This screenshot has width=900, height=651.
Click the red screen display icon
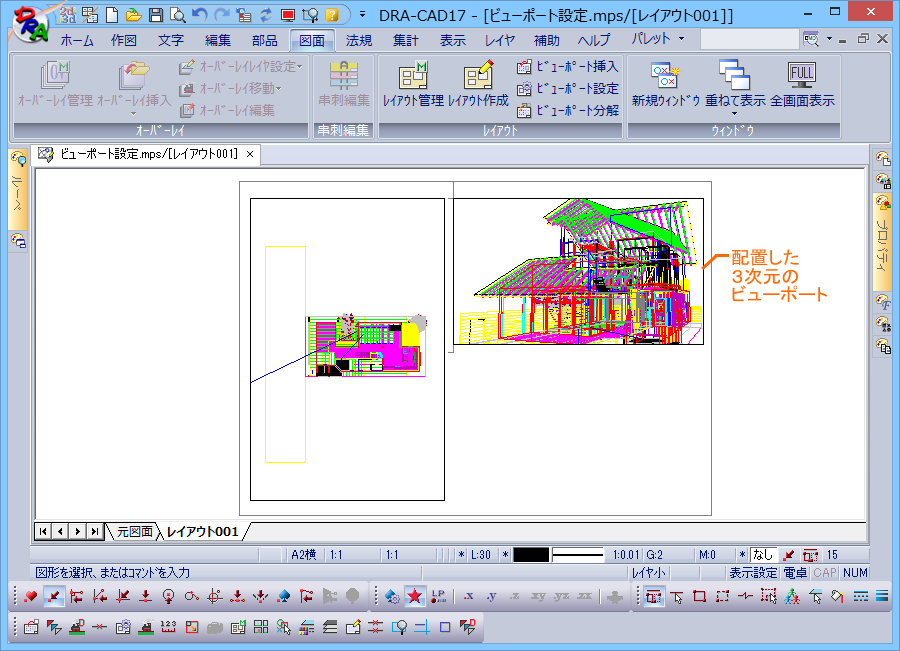[288, 15]
